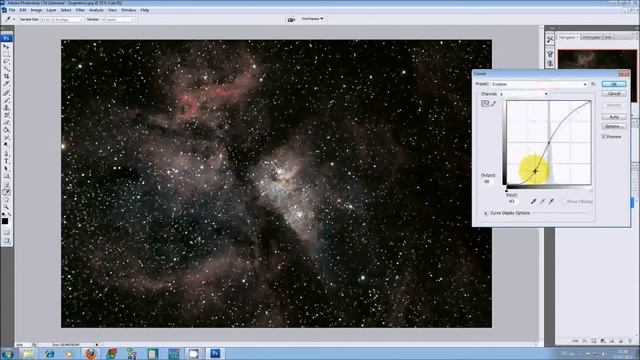This screenshot has width=640, height=360.
Task: Click the Auto button in Curves
Action: (x=614, y=117)
